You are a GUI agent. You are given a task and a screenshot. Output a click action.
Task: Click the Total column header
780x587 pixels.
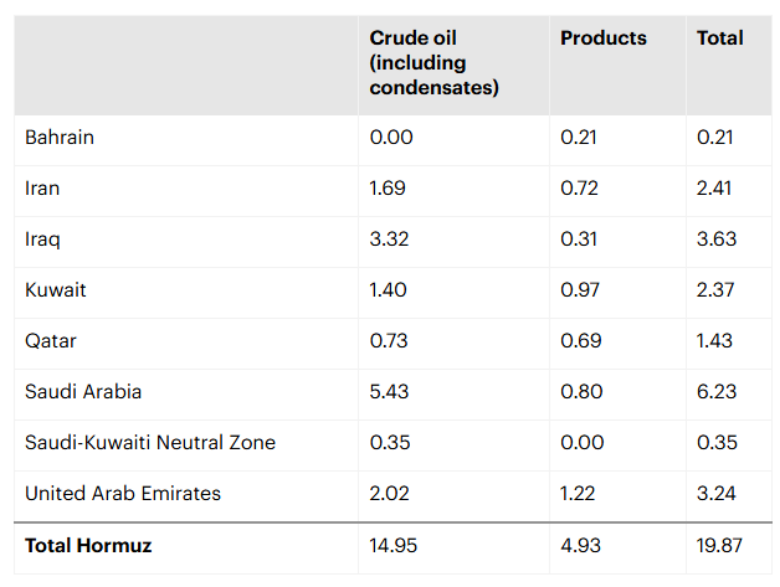click(x=720, y=38)
